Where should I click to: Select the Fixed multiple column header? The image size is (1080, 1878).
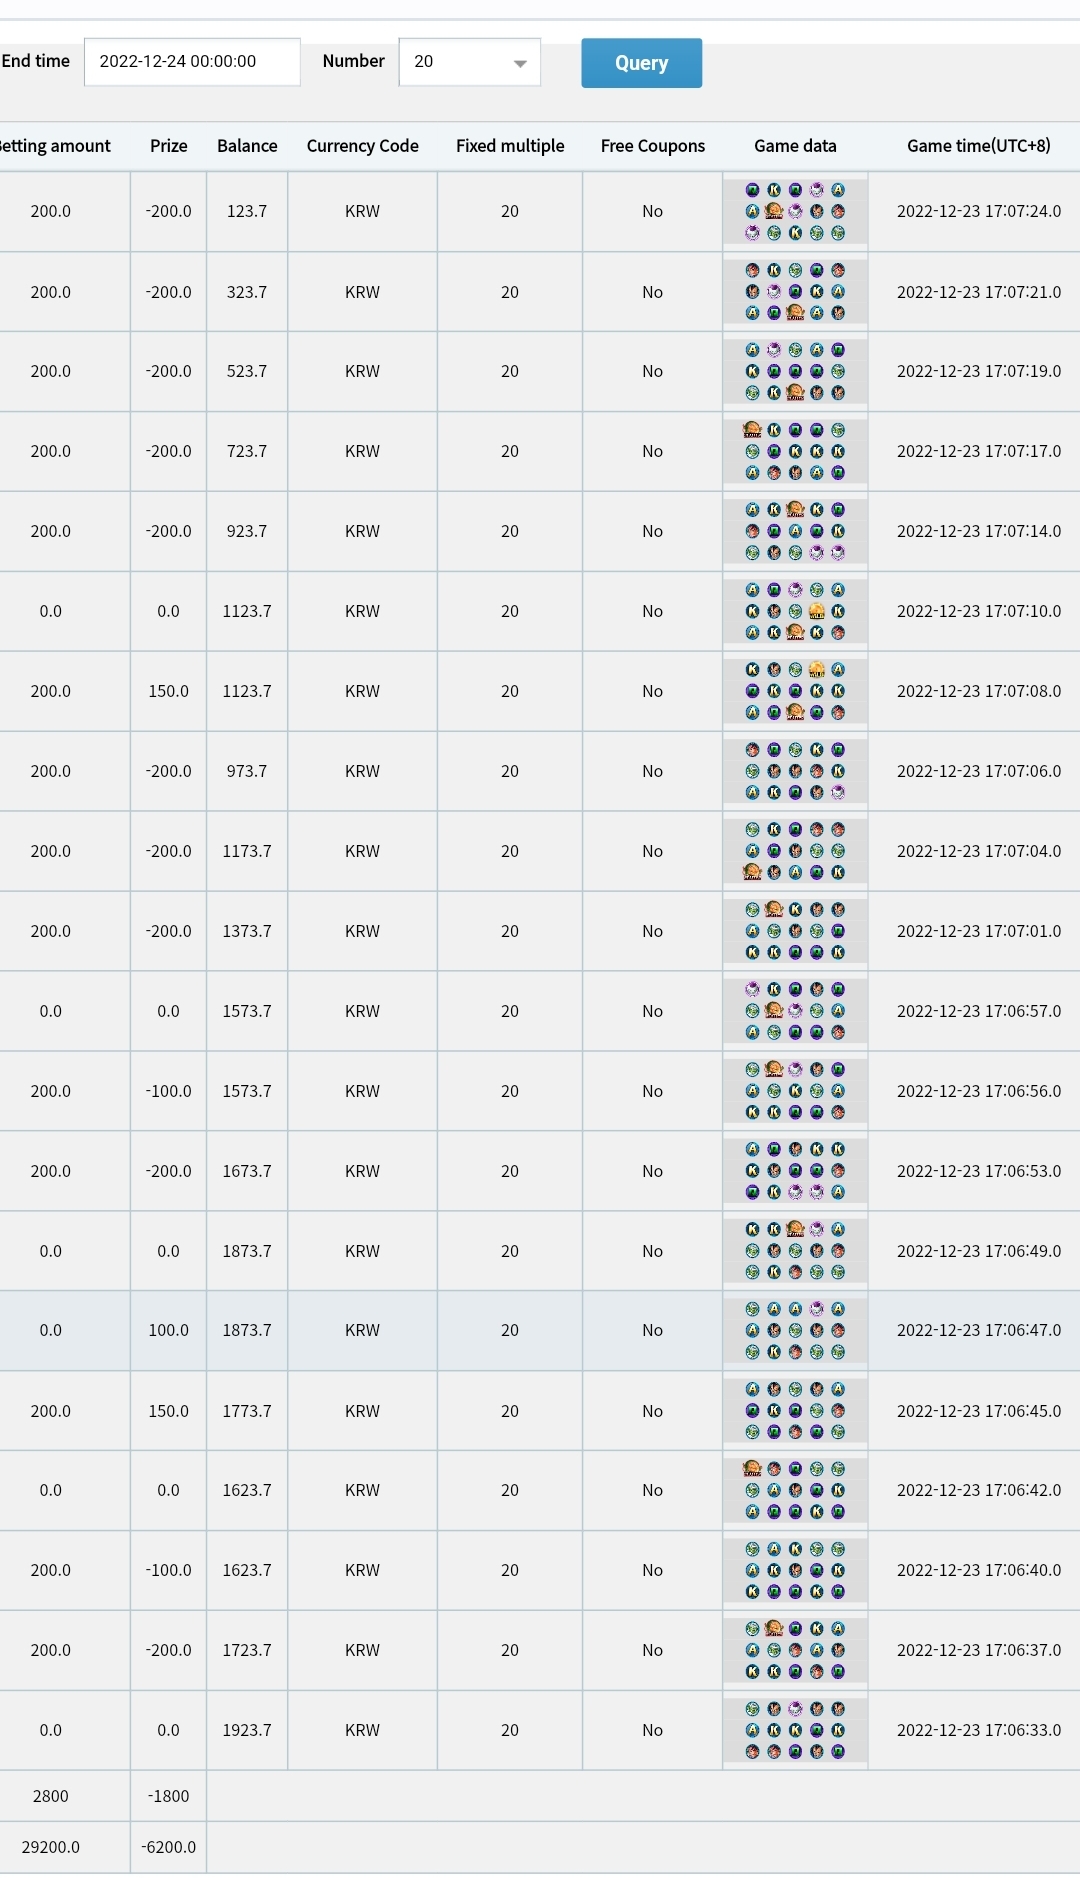tap(510, 146)
